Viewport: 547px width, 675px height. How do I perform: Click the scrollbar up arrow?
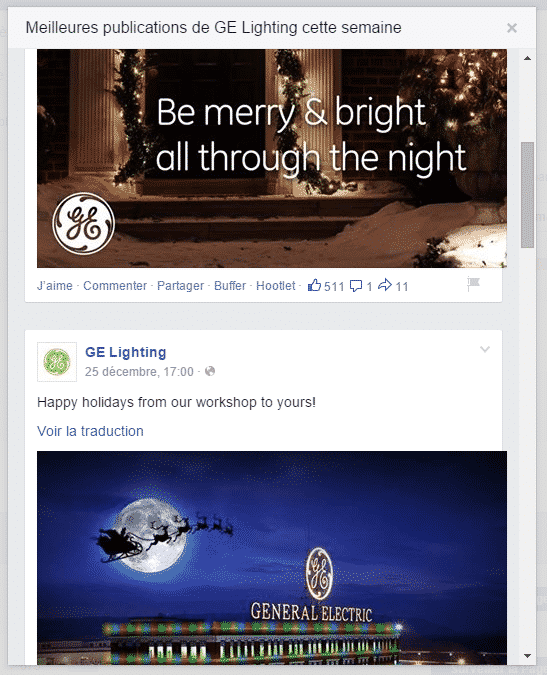coord(527,58)
